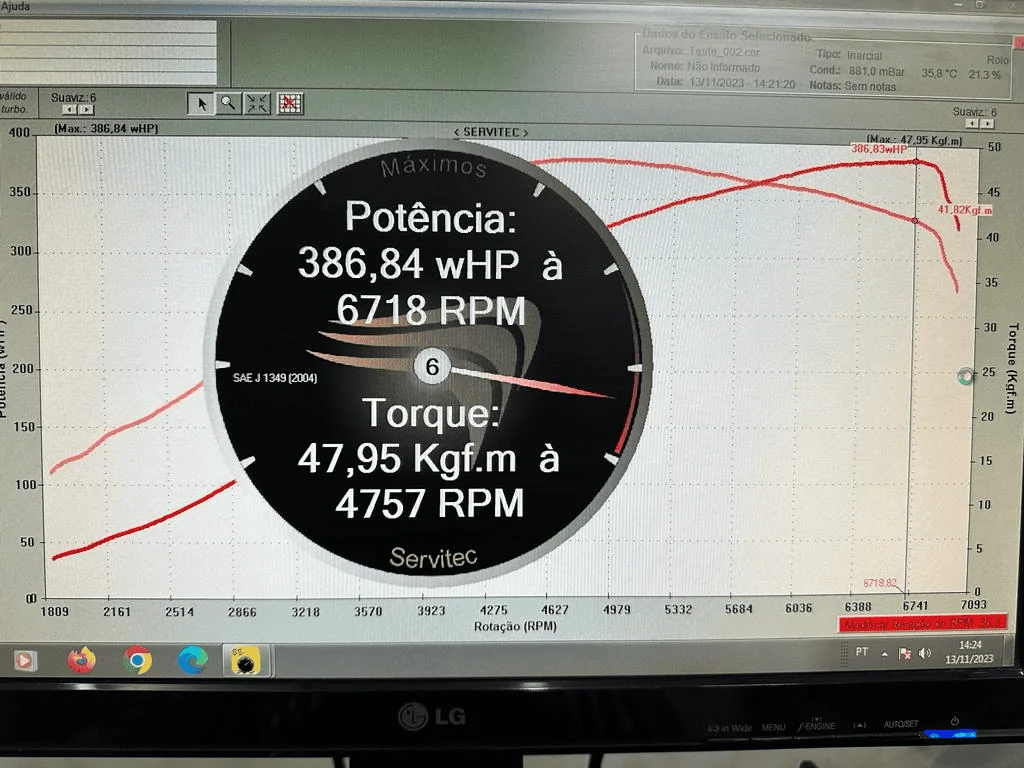The image size is (1024, 768).
Task: Select the arrow pointer tool
Action: pos(200,103)
